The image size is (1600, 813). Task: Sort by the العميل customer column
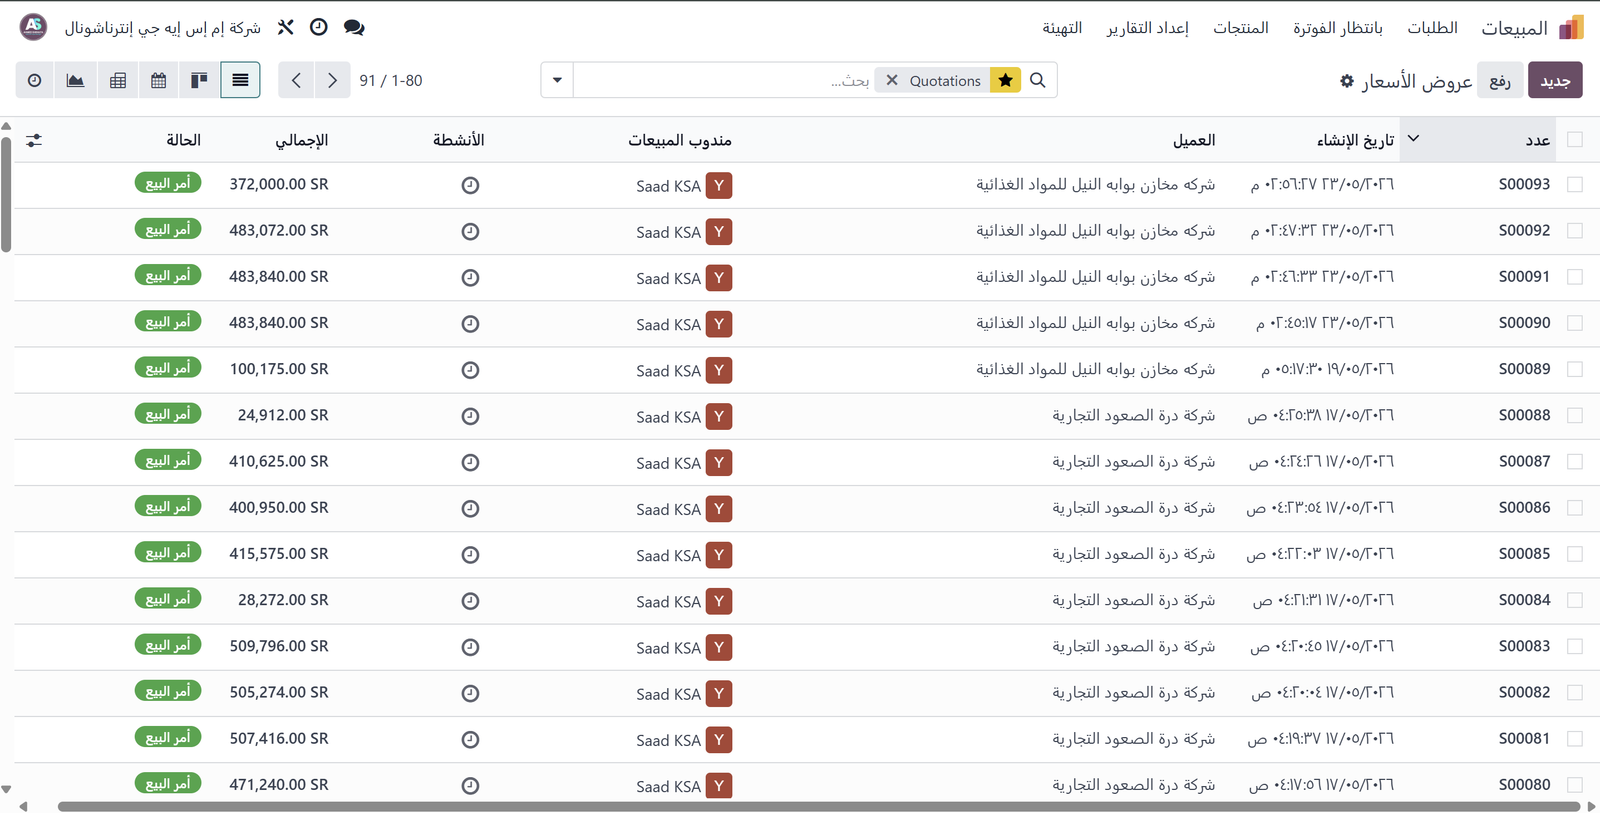click(1194, 140)
